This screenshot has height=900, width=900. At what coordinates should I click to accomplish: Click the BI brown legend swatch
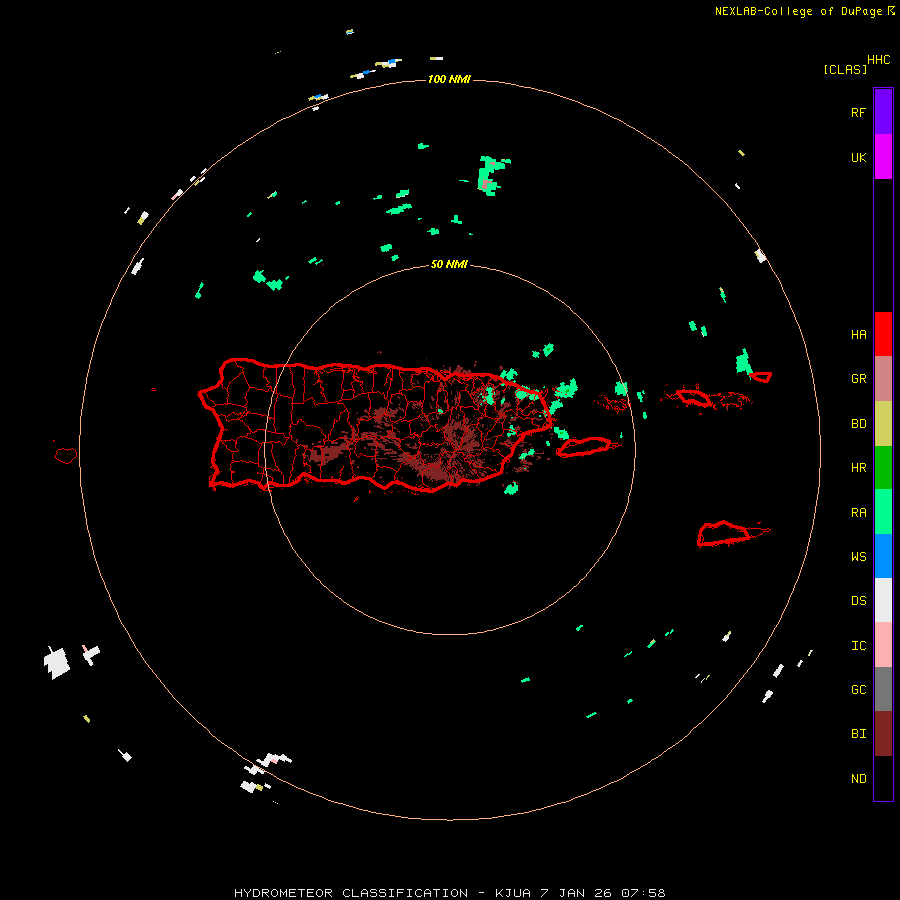pos(883,734)
